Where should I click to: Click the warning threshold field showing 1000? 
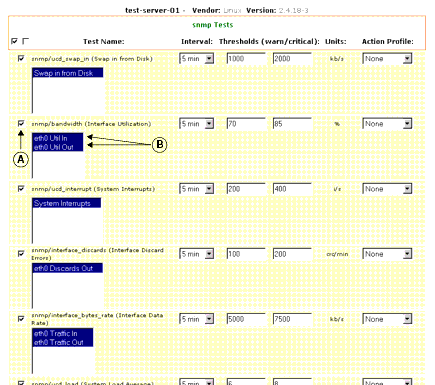coord(246,59)
